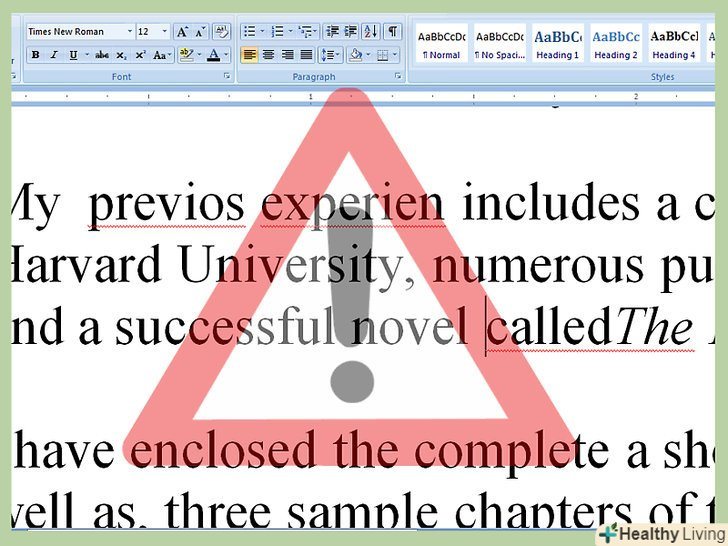Apply borders using the Borders icon
Viewport: 728px width, 546px height.
(x=383, y=55)
